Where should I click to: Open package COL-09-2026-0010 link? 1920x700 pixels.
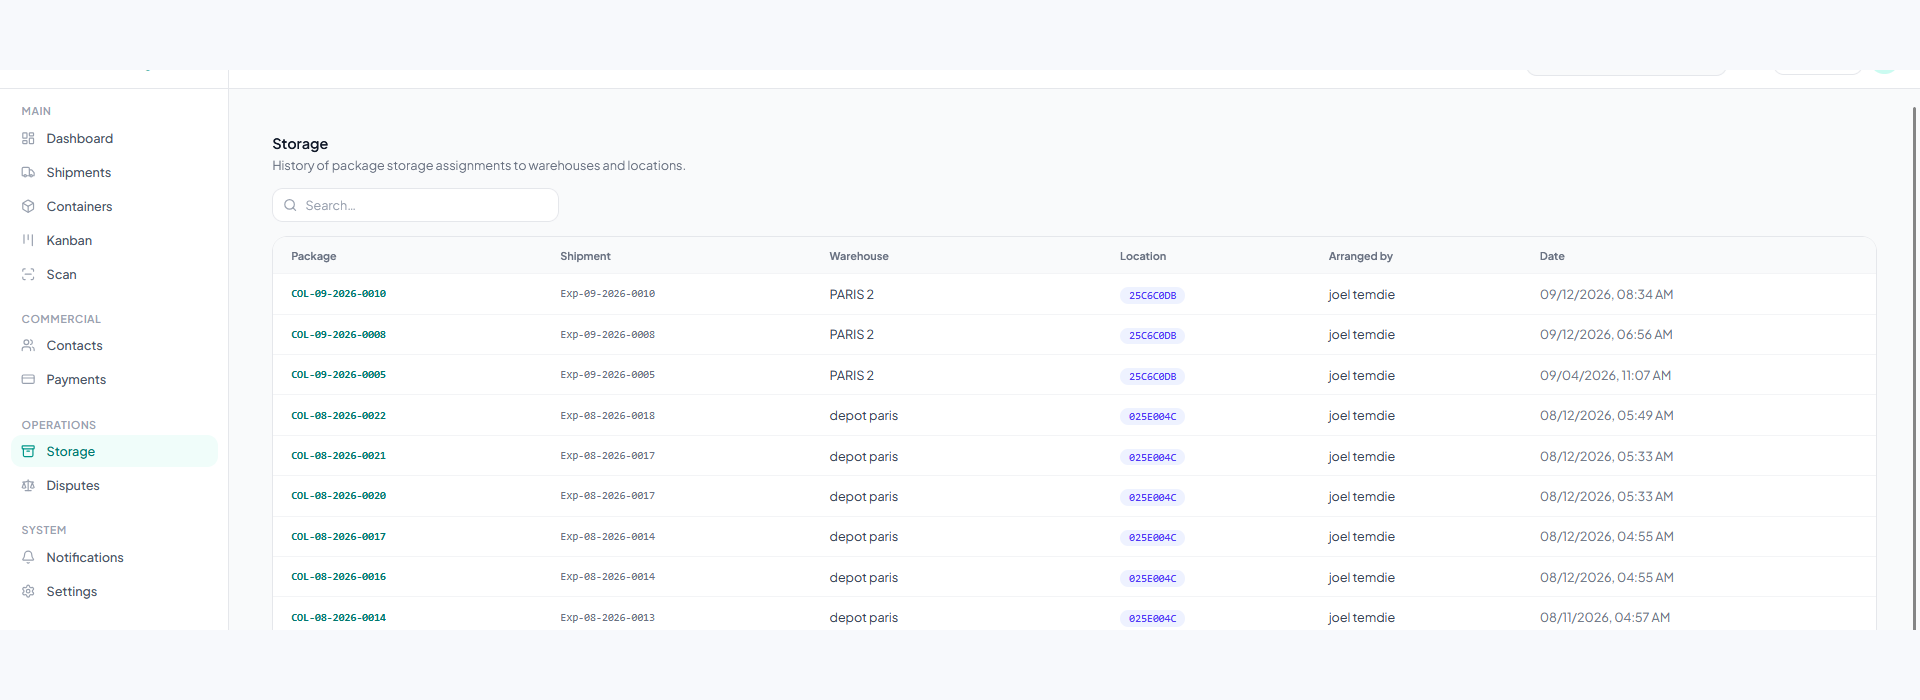[338, 294]
